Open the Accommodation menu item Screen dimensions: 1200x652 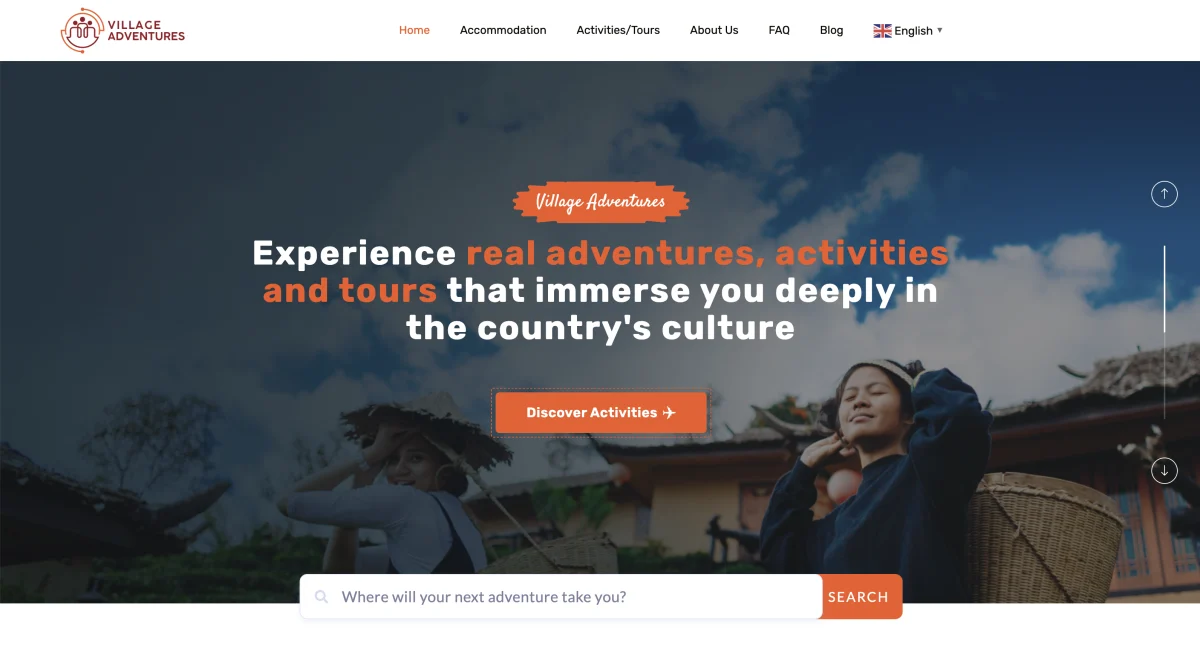click(503, 30)
